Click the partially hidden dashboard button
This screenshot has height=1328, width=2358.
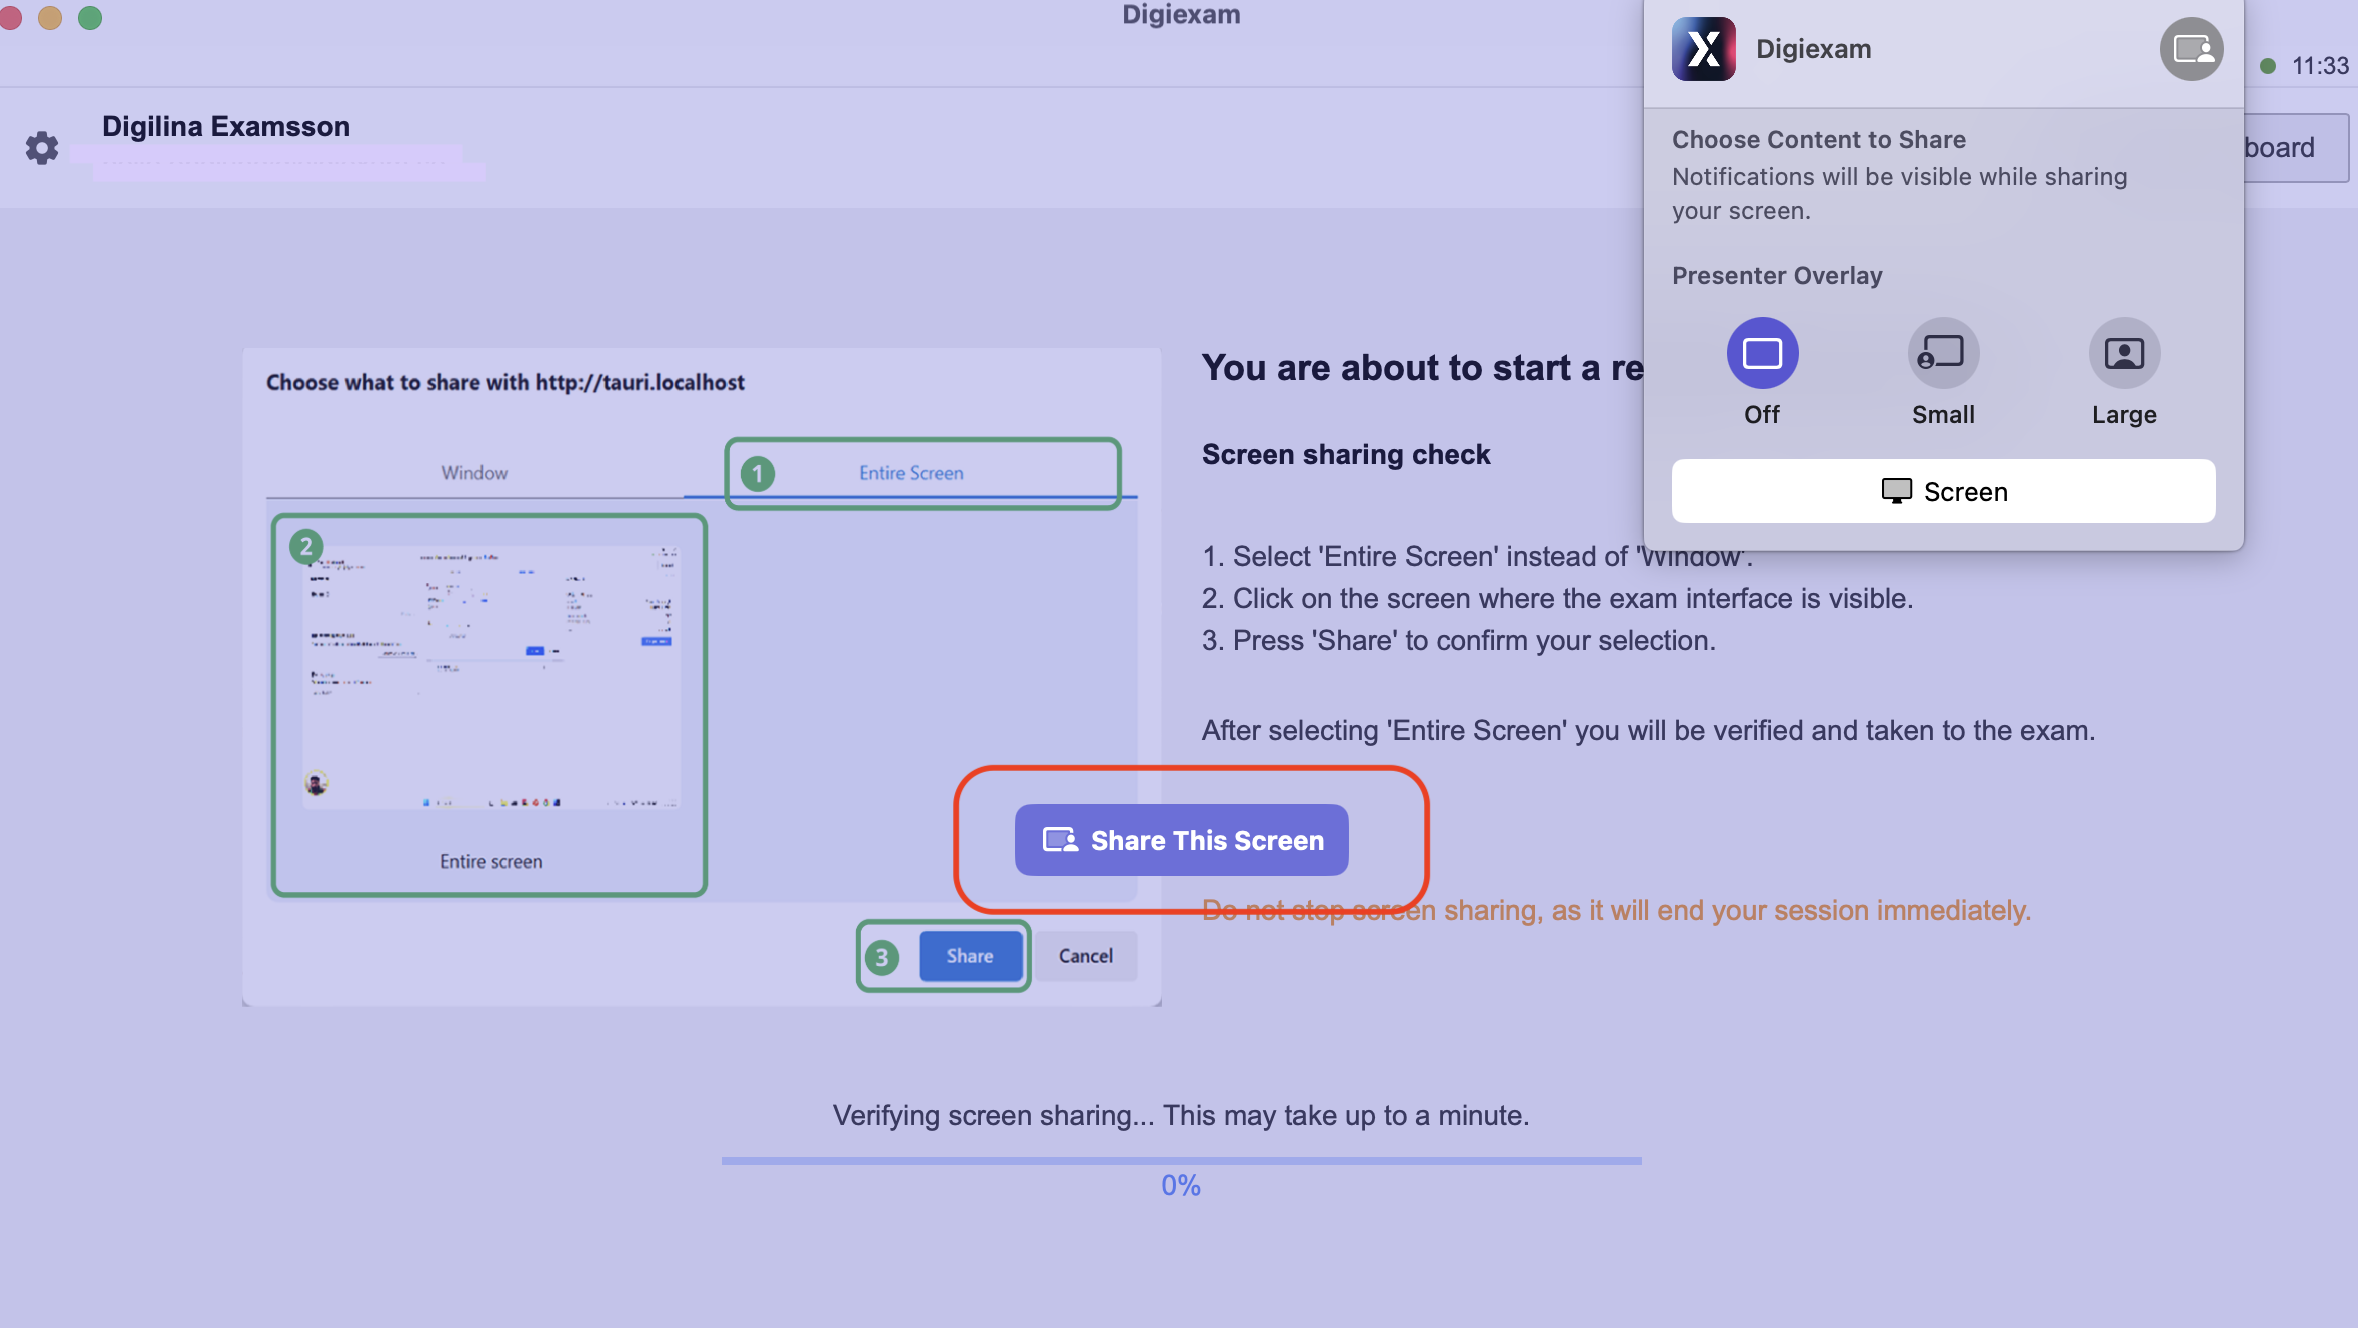2296,148
